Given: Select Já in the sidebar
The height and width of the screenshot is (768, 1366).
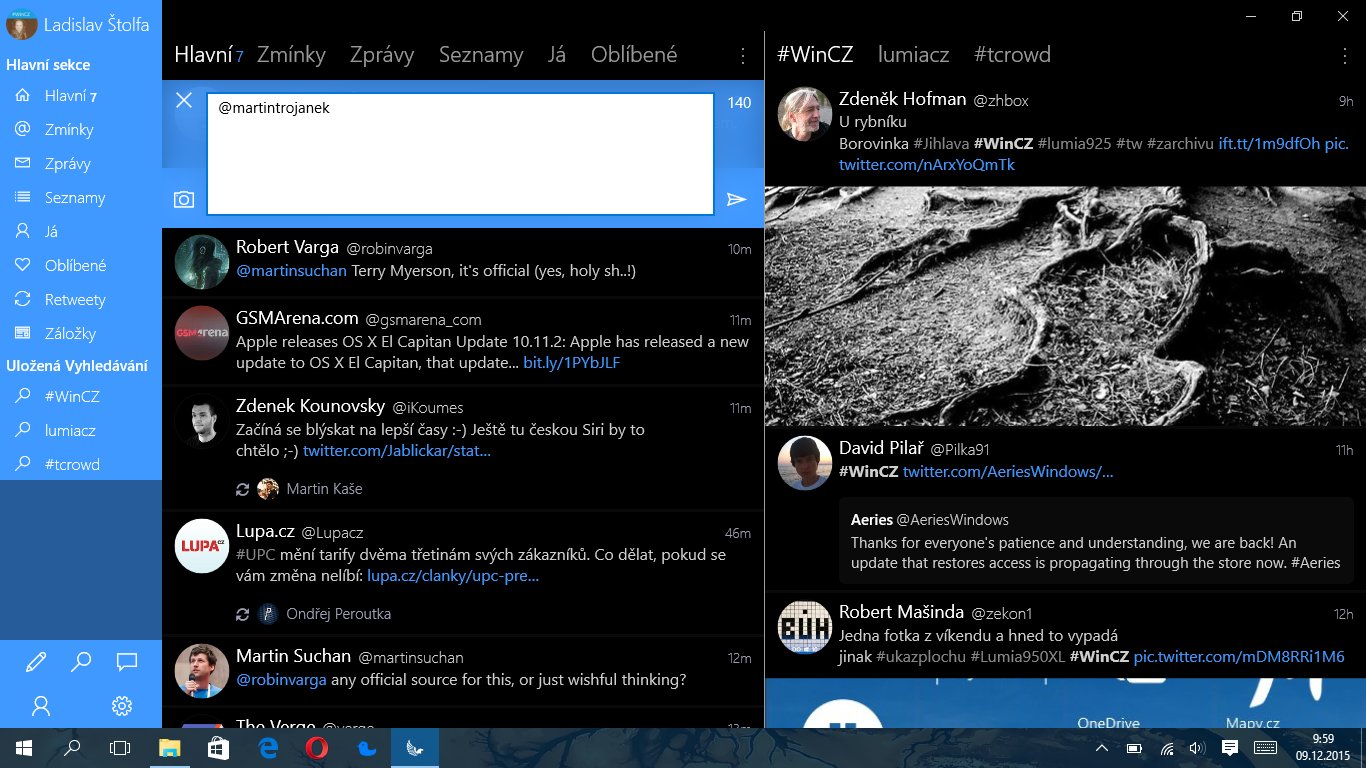Looking at the screenshot, I should coord(81,232).
